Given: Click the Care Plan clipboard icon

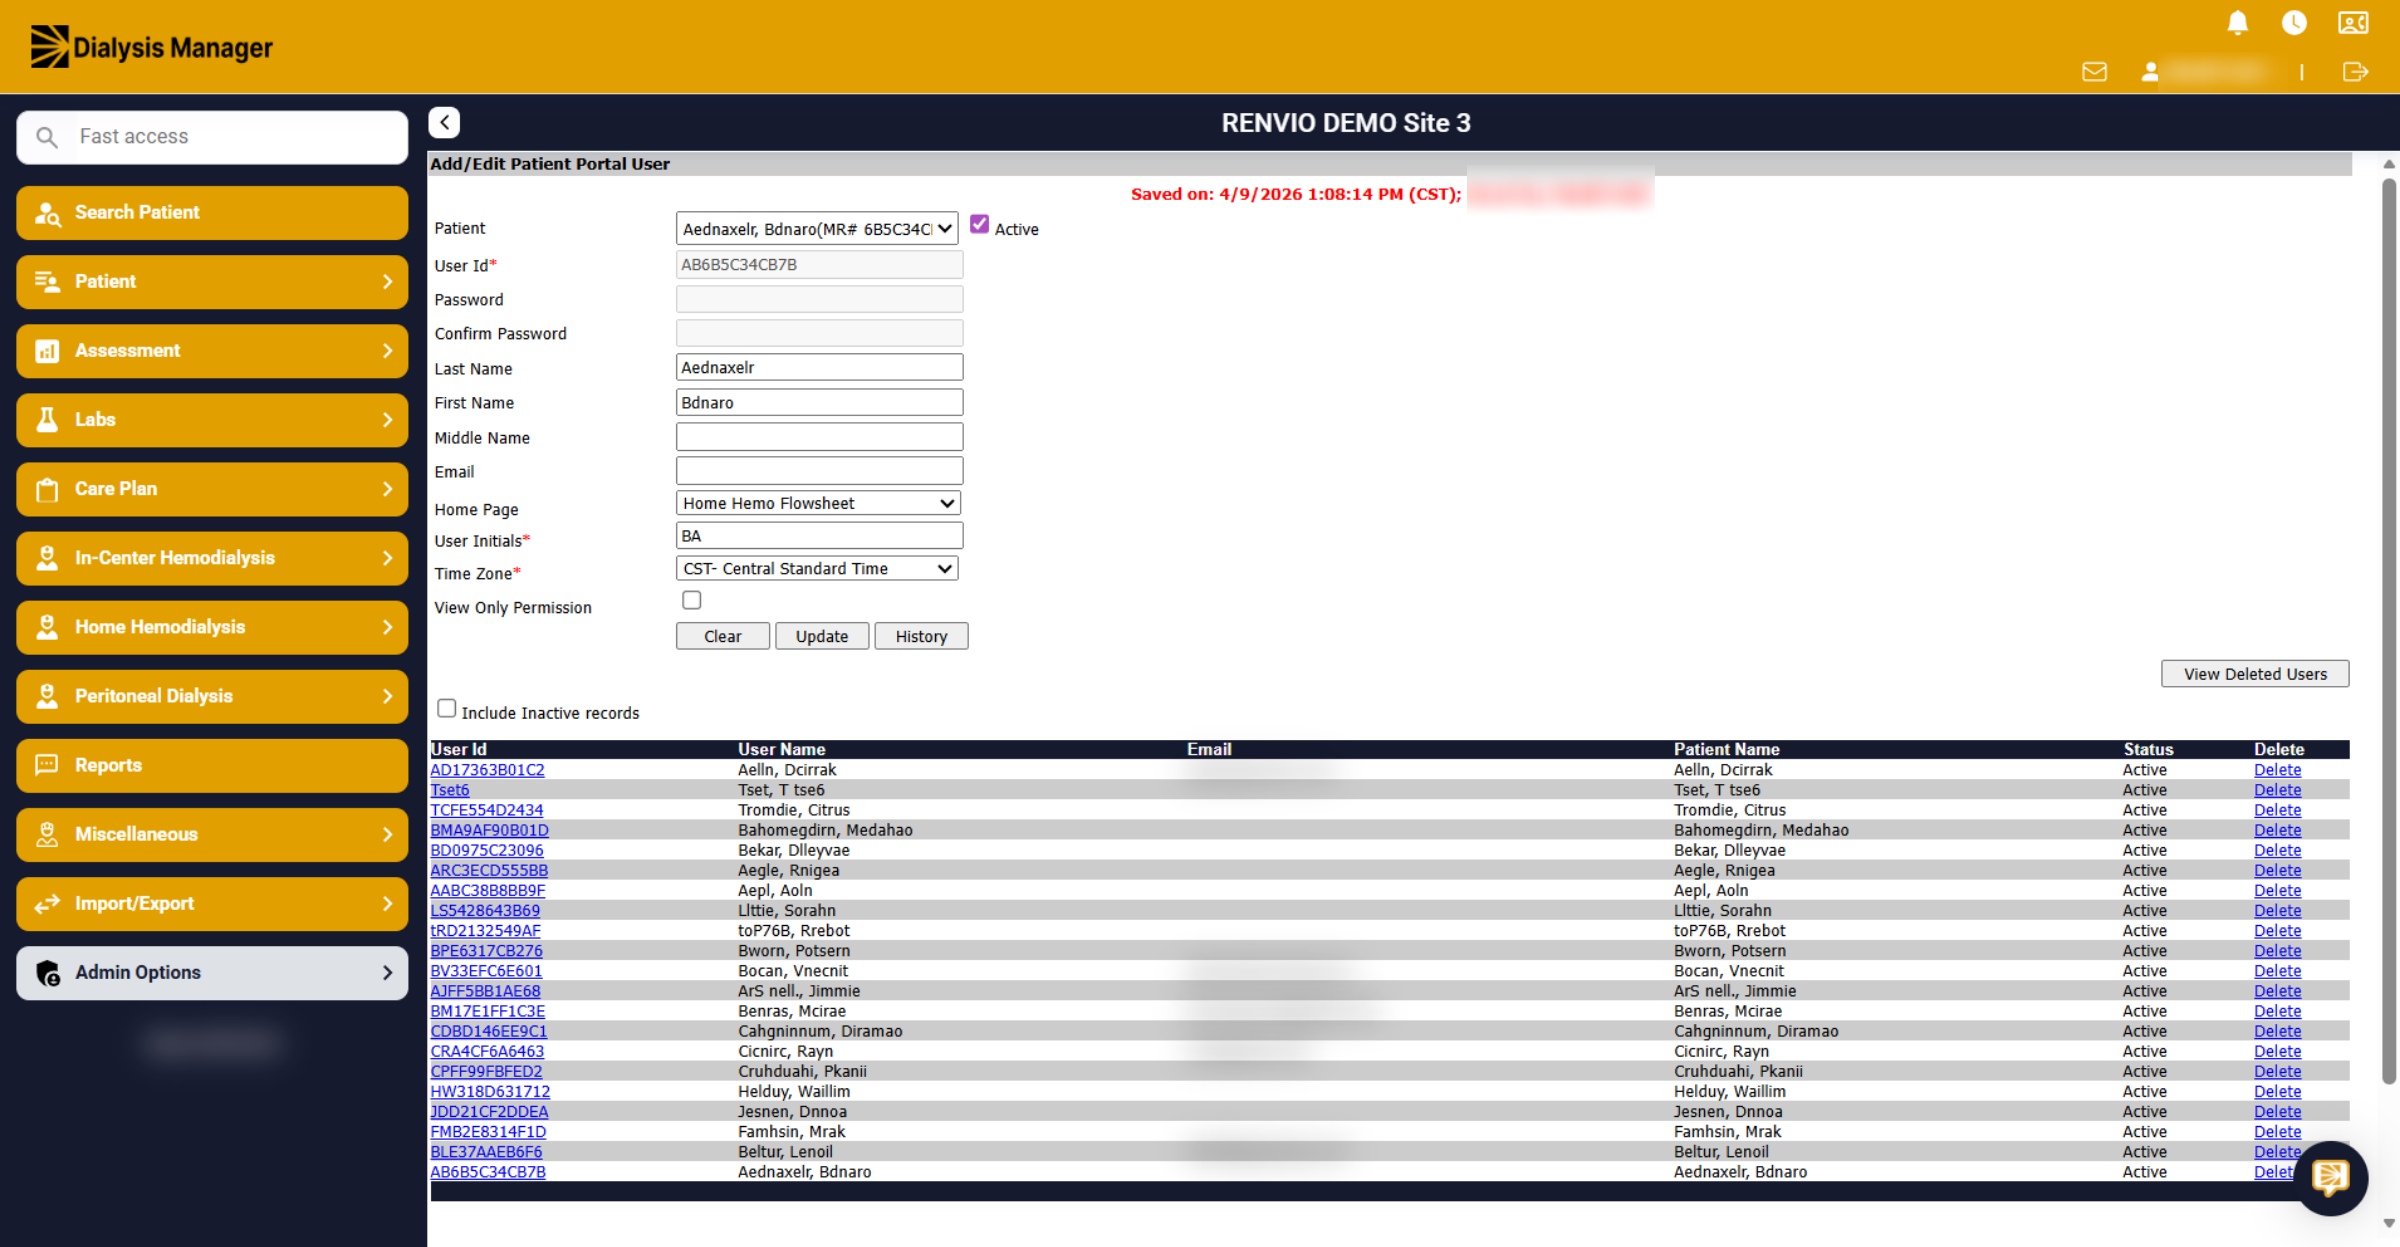Looking at the screenshot, I should tap(47, 489).
